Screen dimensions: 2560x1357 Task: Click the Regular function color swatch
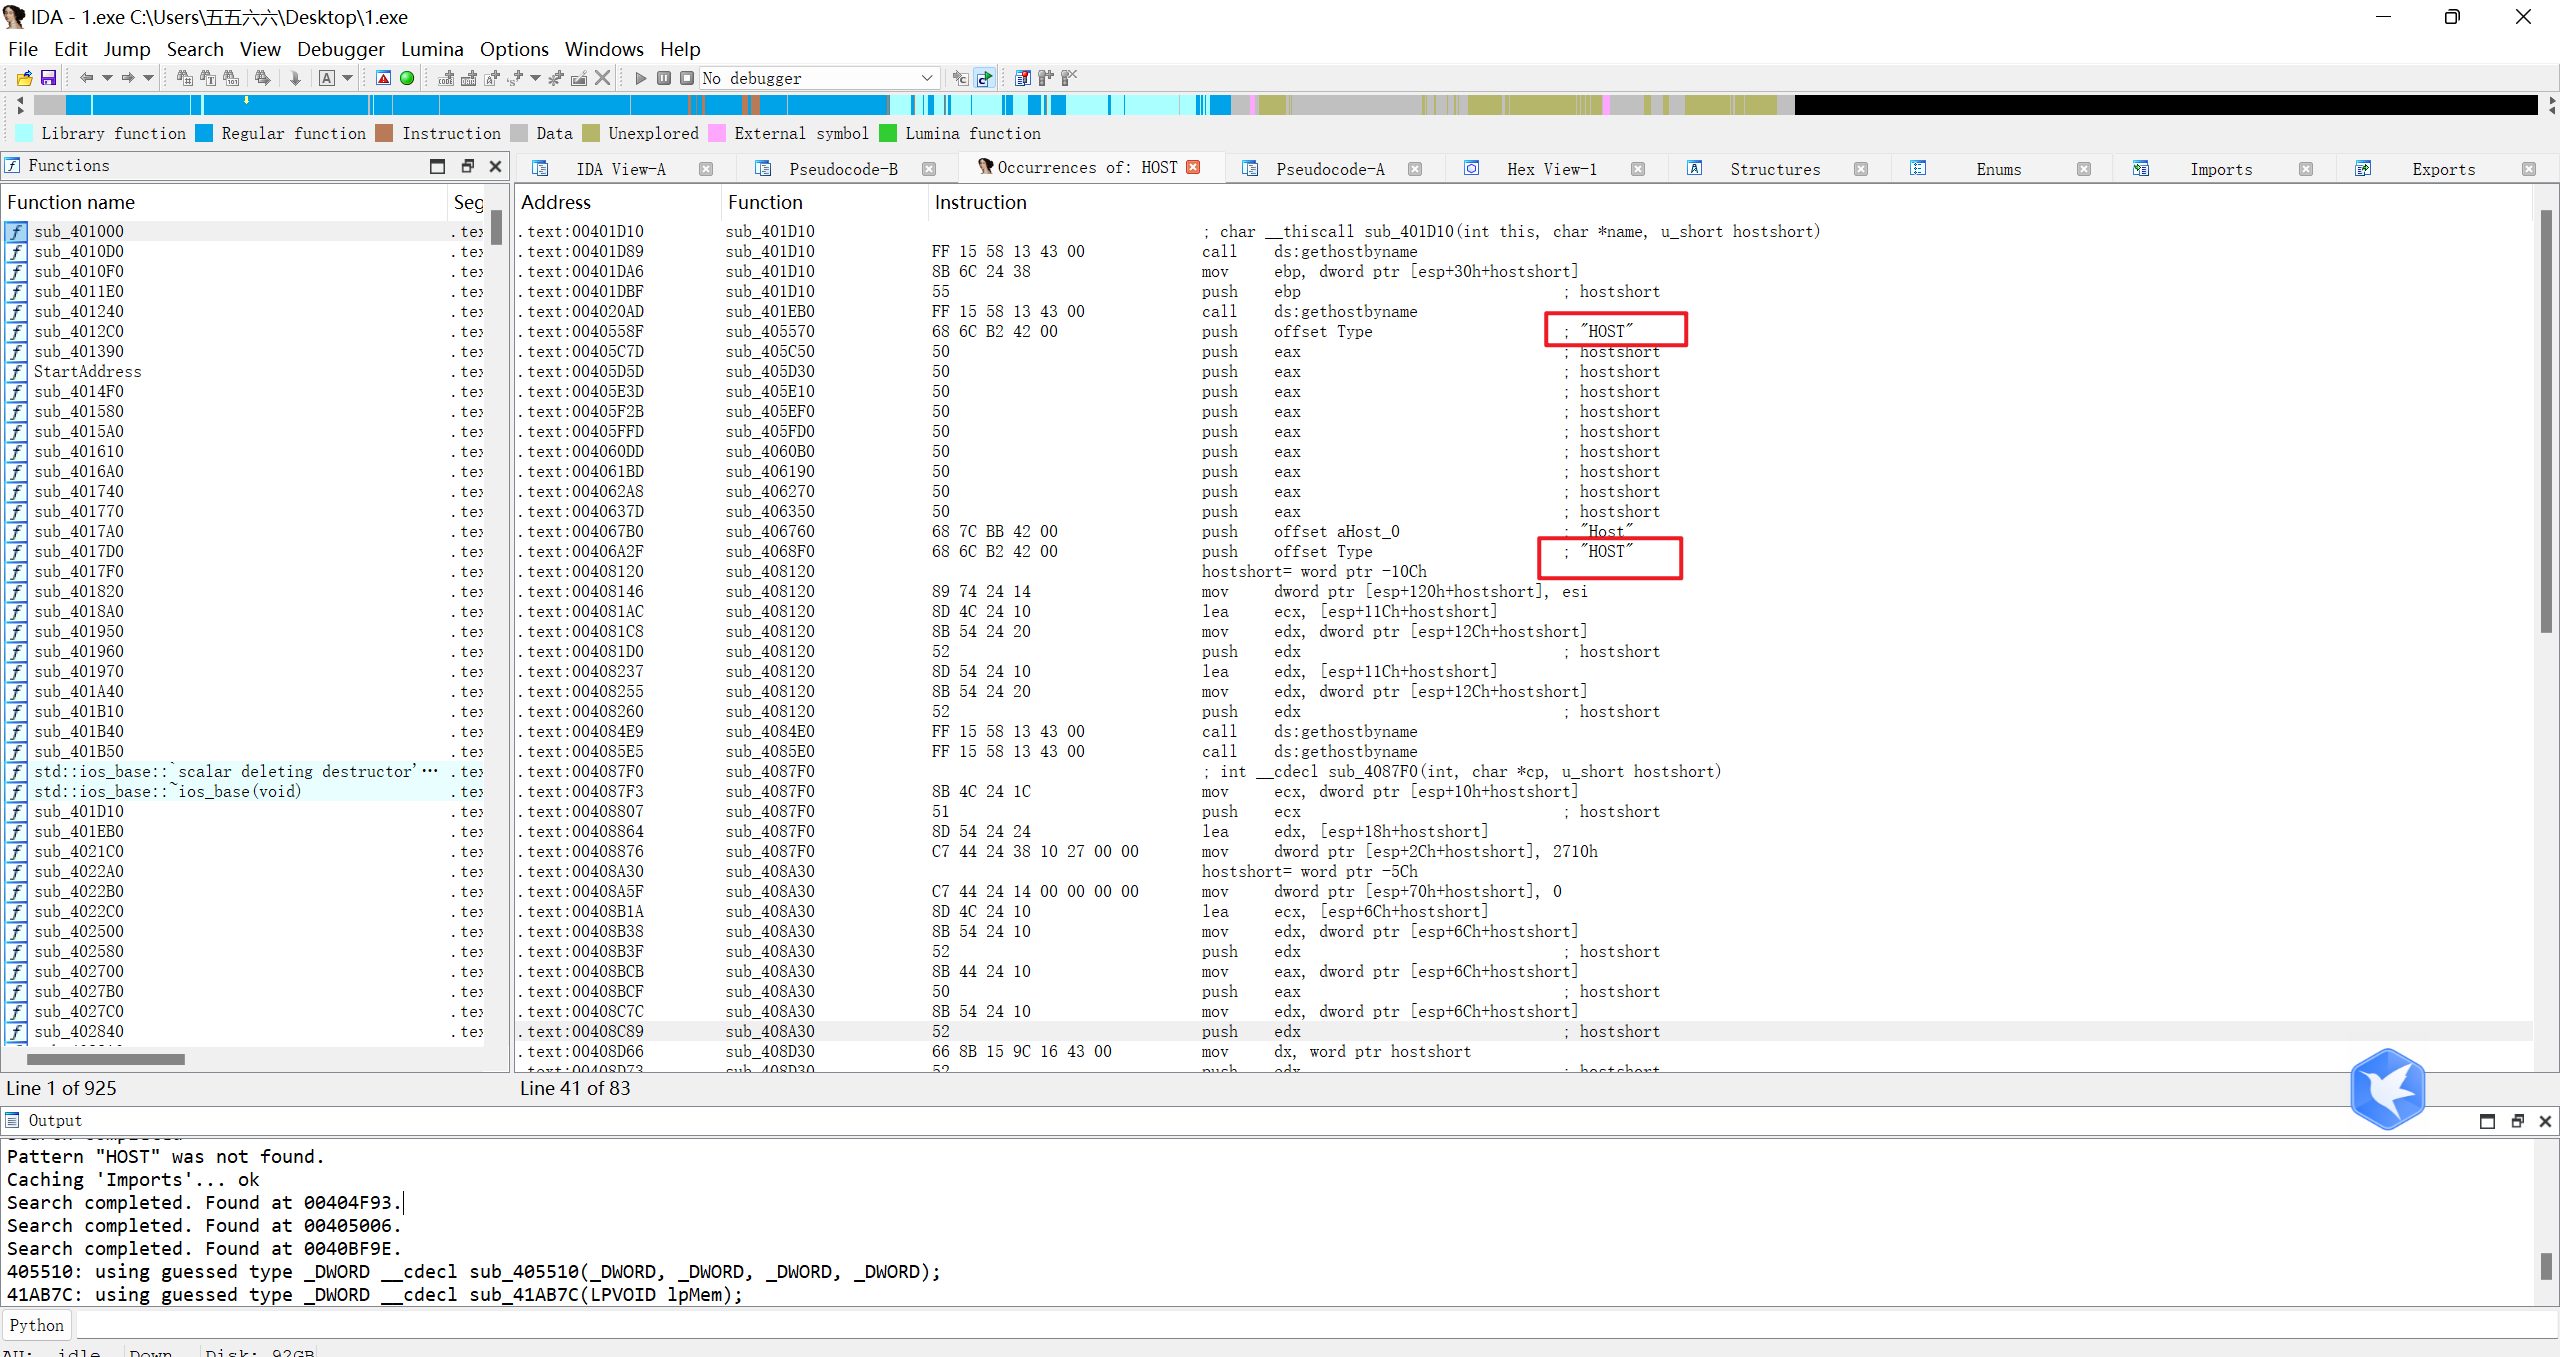[x=204, y=133]
